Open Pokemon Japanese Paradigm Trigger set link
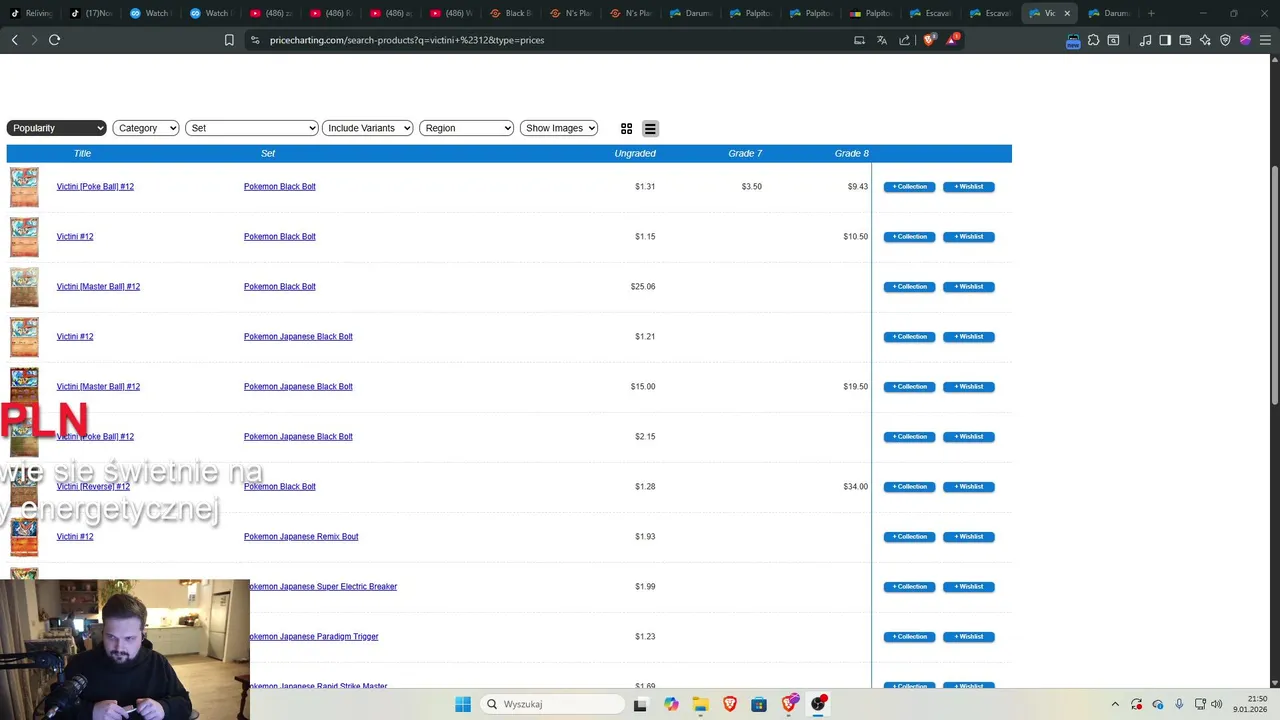This screenshot has height=720, width=1280. (313, 637)
